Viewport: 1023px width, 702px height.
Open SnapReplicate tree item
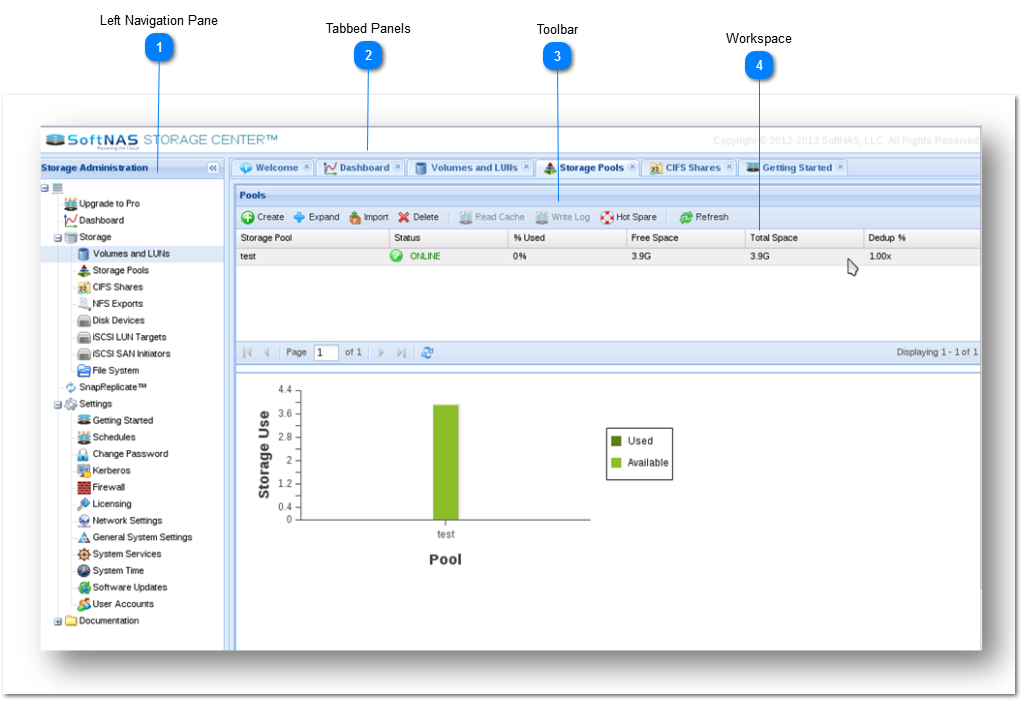(106, 388)
